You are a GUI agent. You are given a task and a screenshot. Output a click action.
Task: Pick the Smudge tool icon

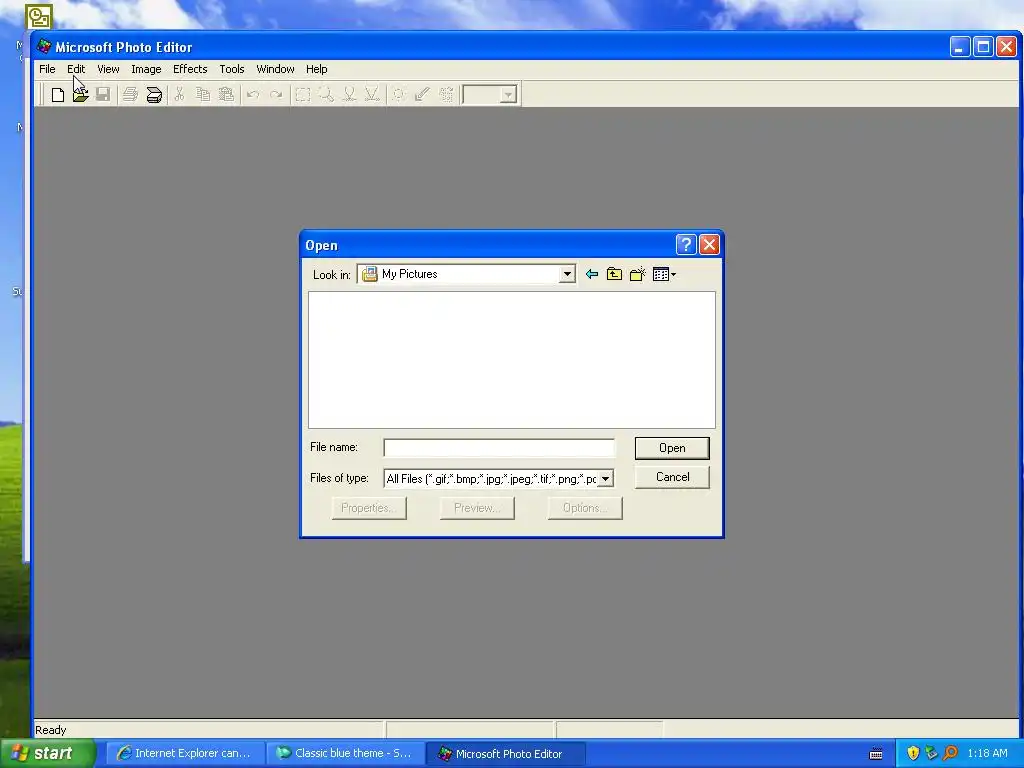(349, 95)
